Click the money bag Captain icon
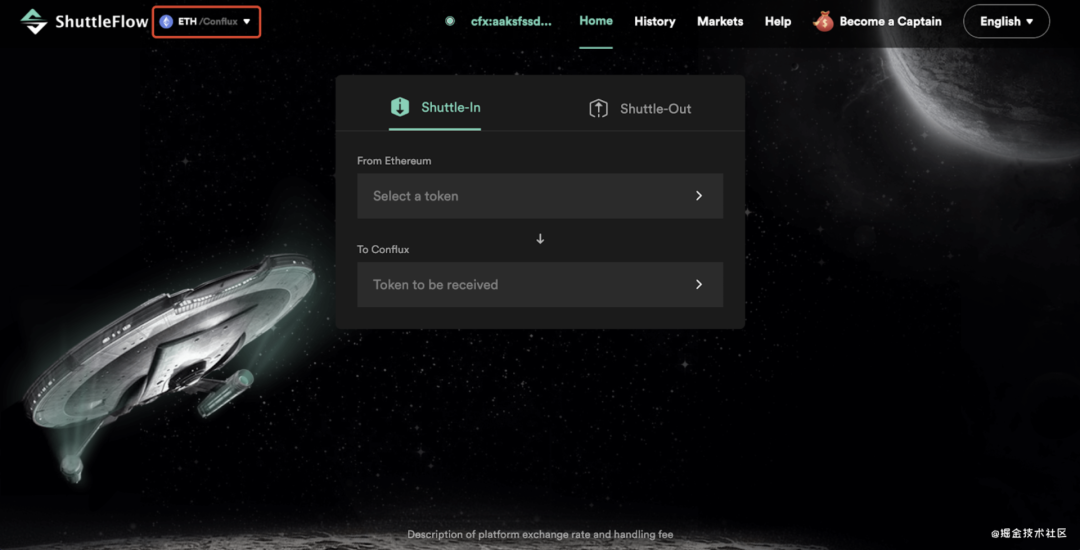The height and width of the screenshot is (550, 1080). click(x=822, y=21)
